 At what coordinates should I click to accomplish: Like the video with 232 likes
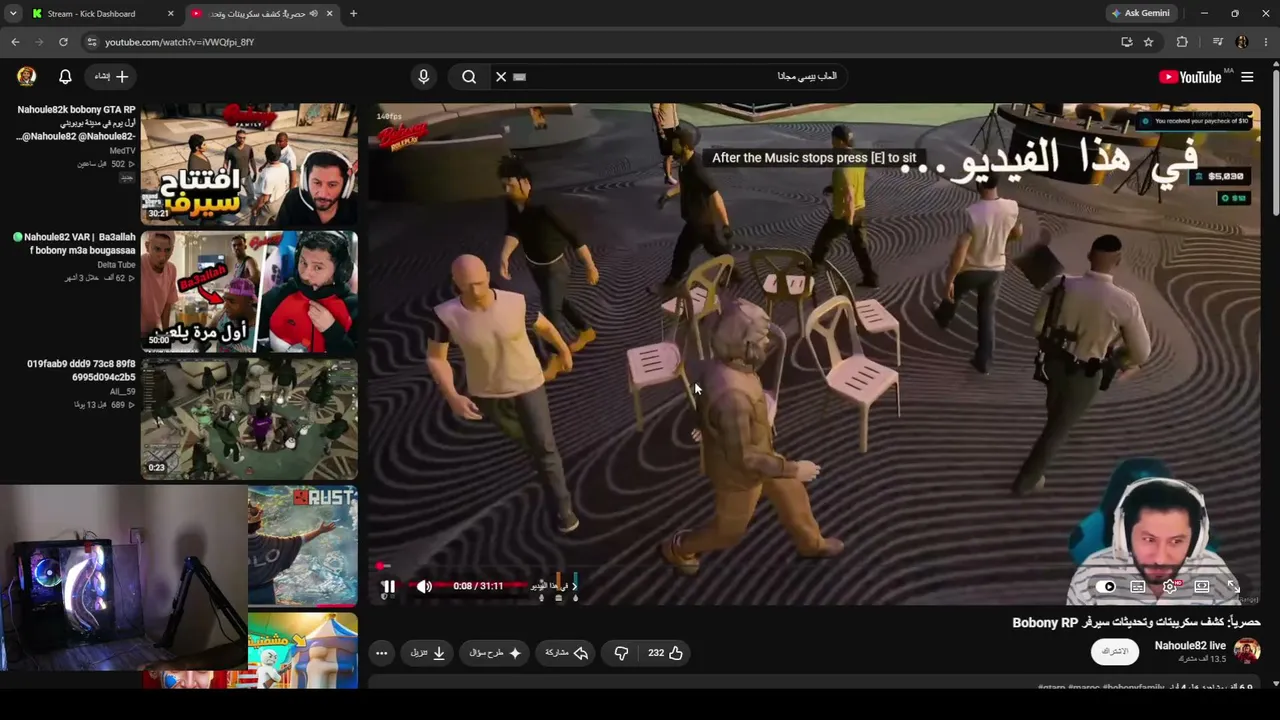(665, 653)
